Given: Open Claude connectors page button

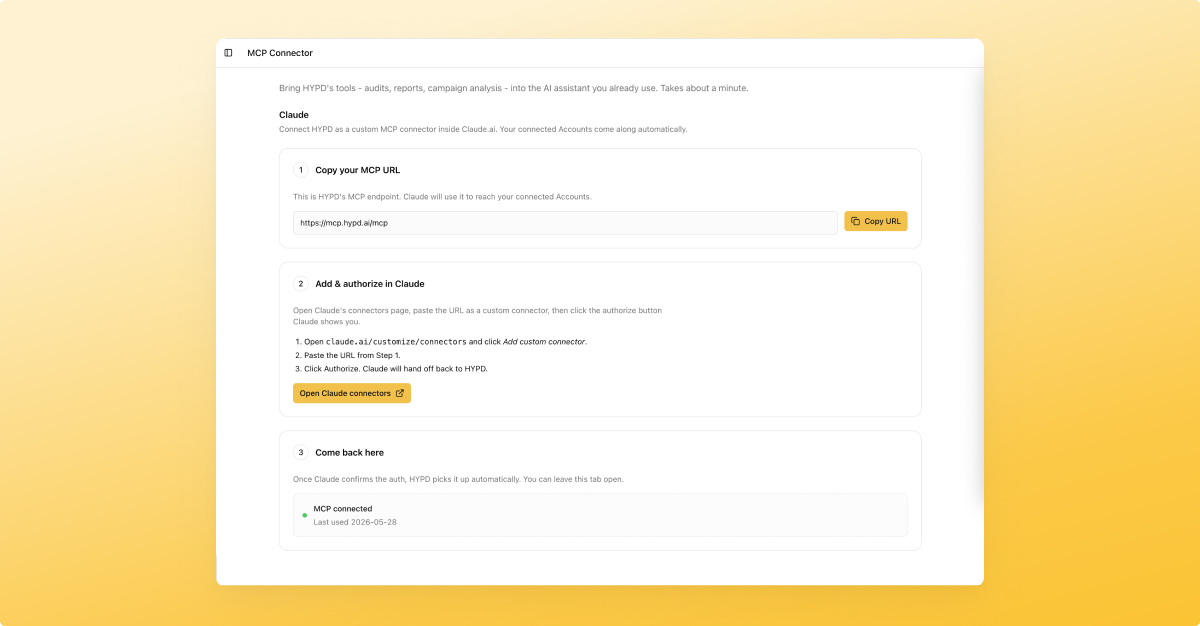Looking at the screenshot, I should pos(352,393).
